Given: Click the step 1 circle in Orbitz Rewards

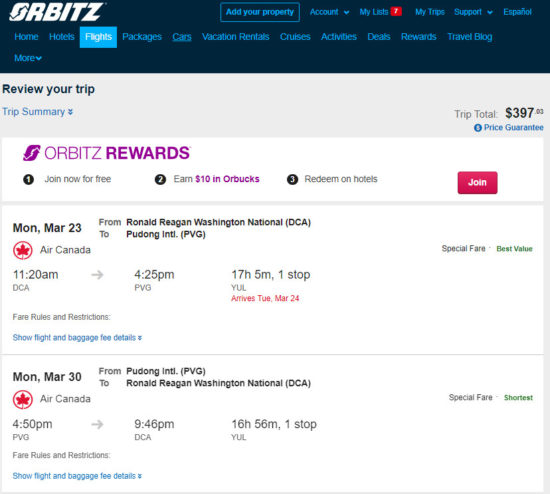Looking at the screenshot, I should (x=28, y=180).
